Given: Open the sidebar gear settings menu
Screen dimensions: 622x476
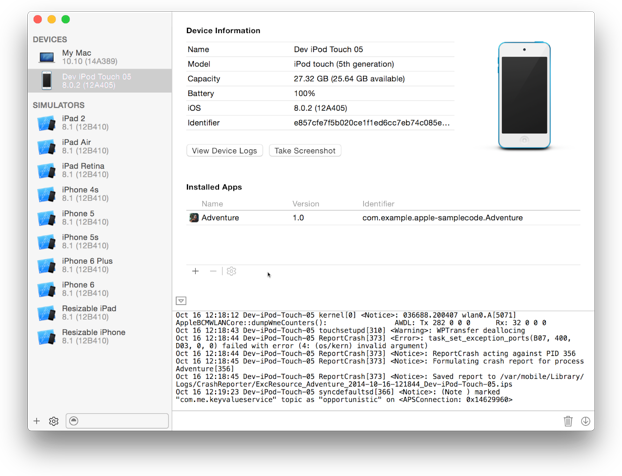Looking at the screenshot, I should coord(54,421).
